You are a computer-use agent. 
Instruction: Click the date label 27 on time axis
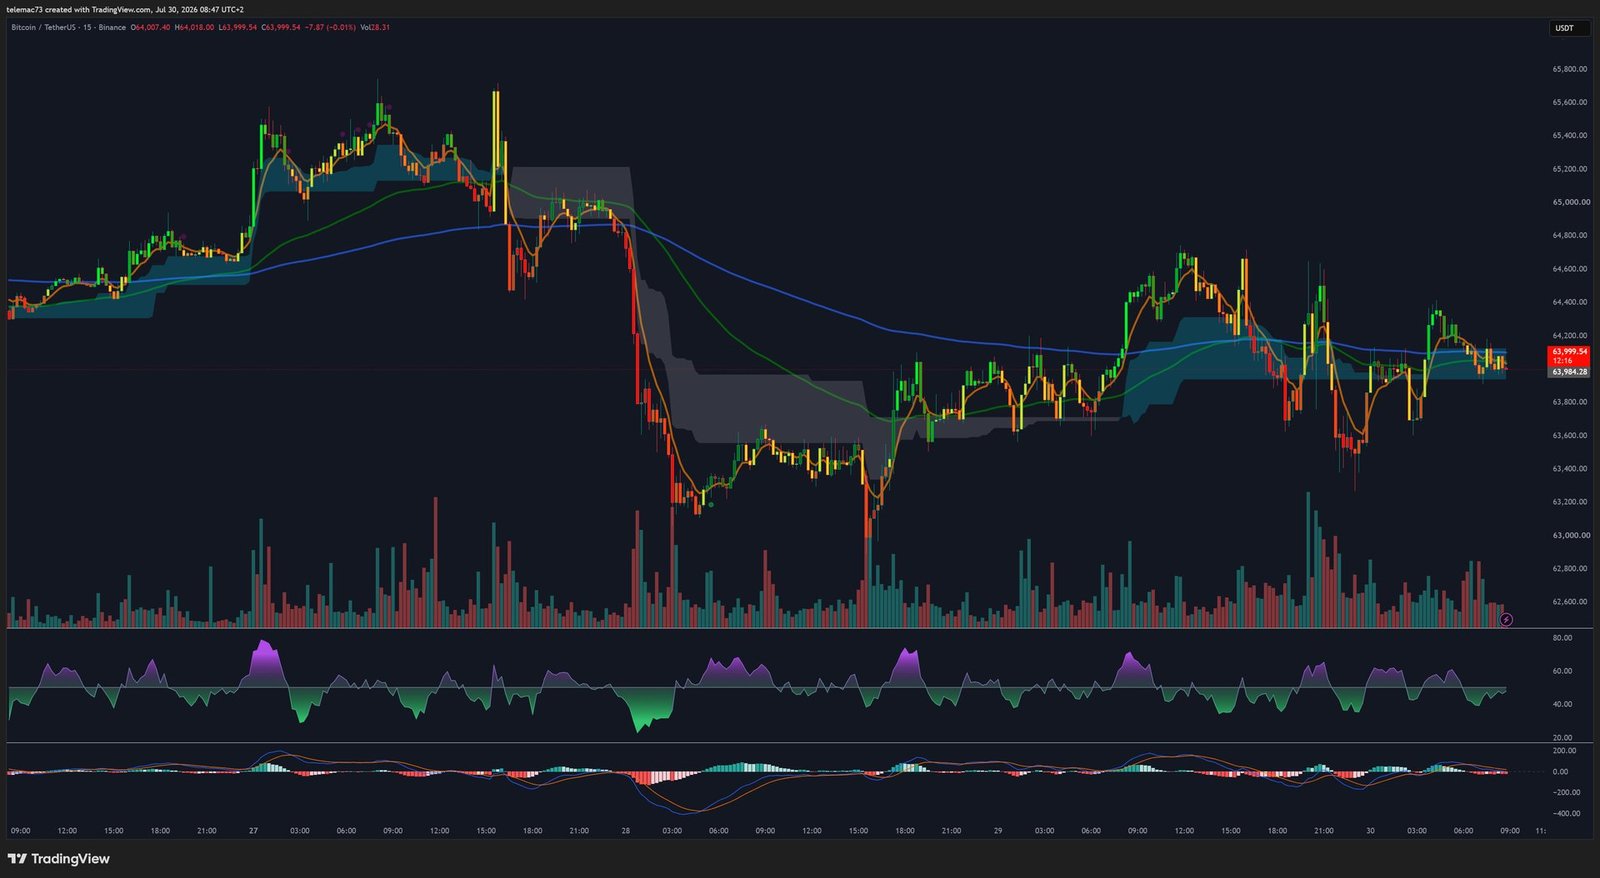point(253,831)
